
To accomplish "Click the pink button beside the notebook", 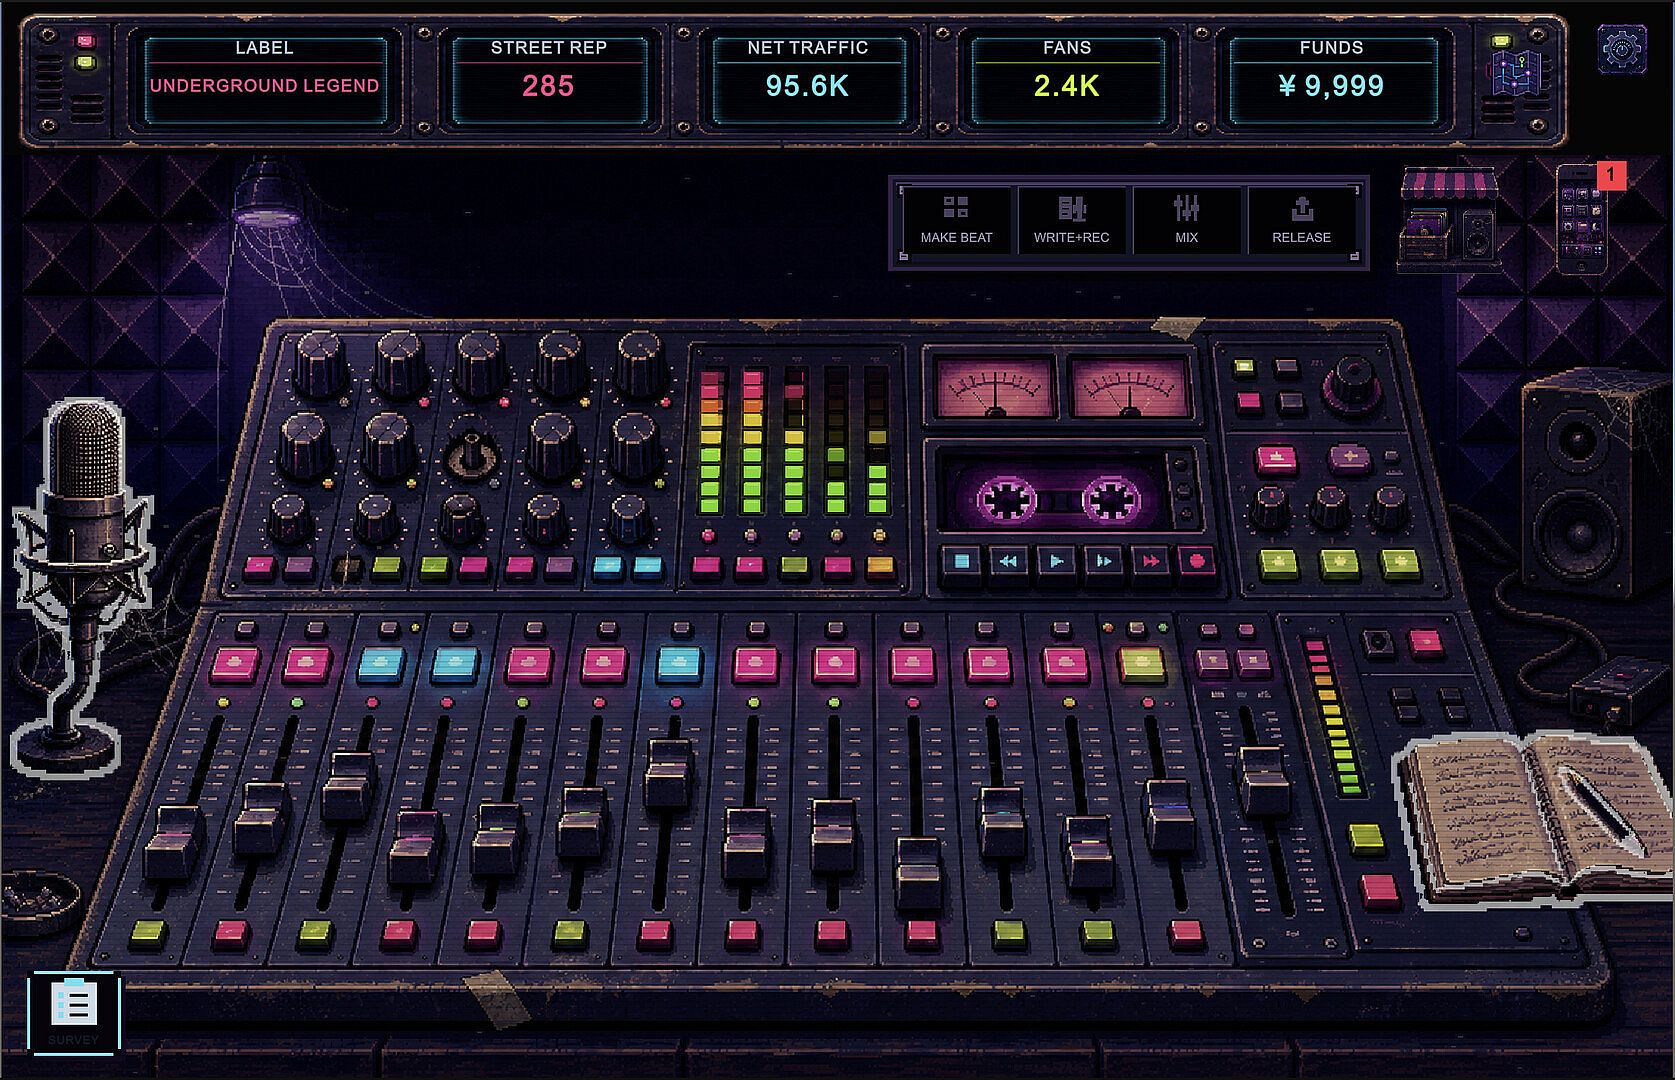I will [1381, 889].
